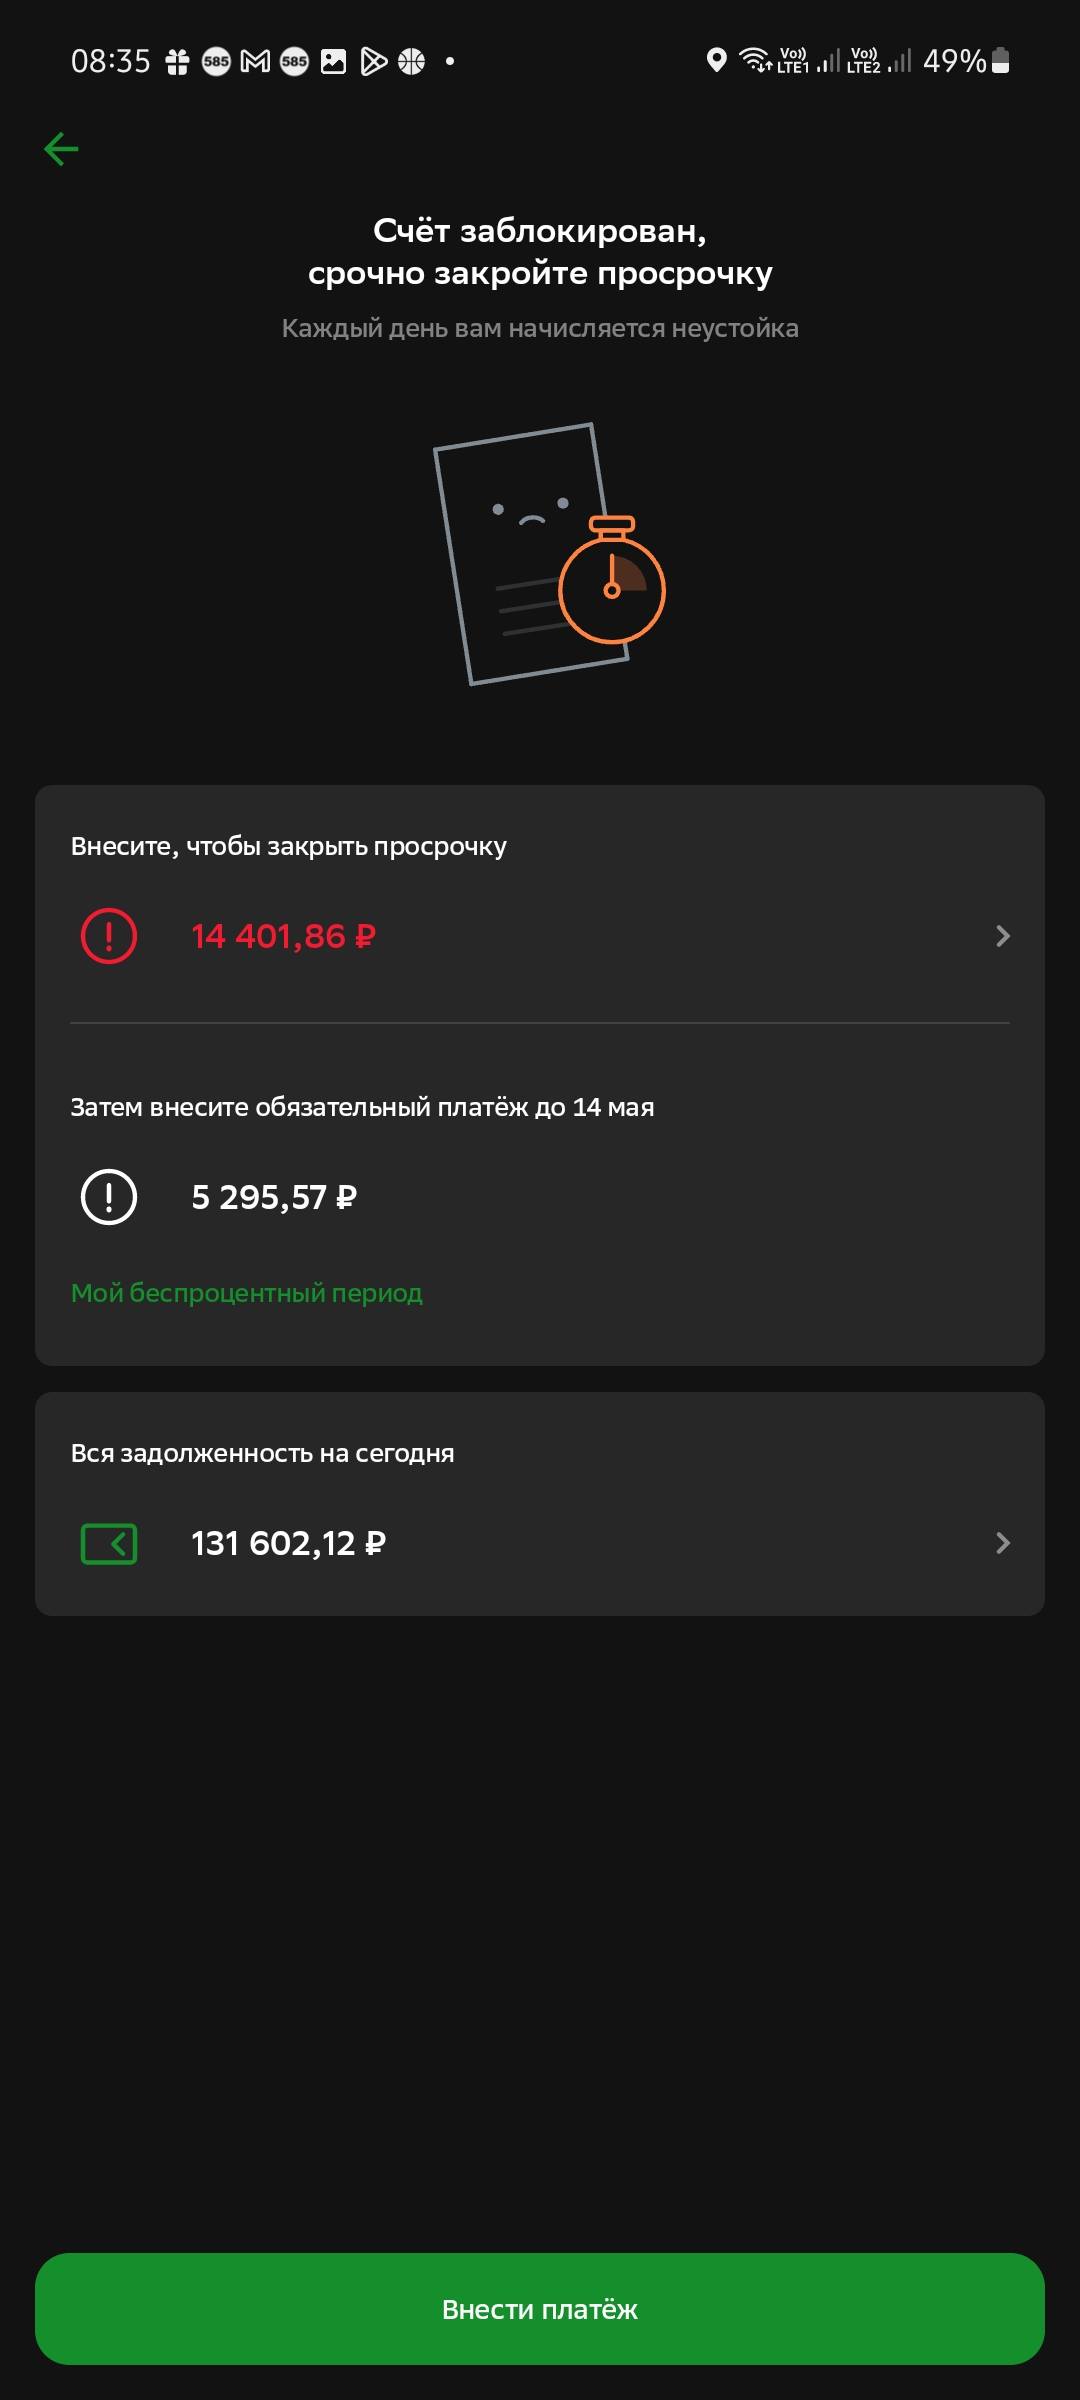This screenshot has width=1080, height=2400.
Task: Tap the mandatory payment amount 5 295,57 ₽
Action: tap(274, 1197)
